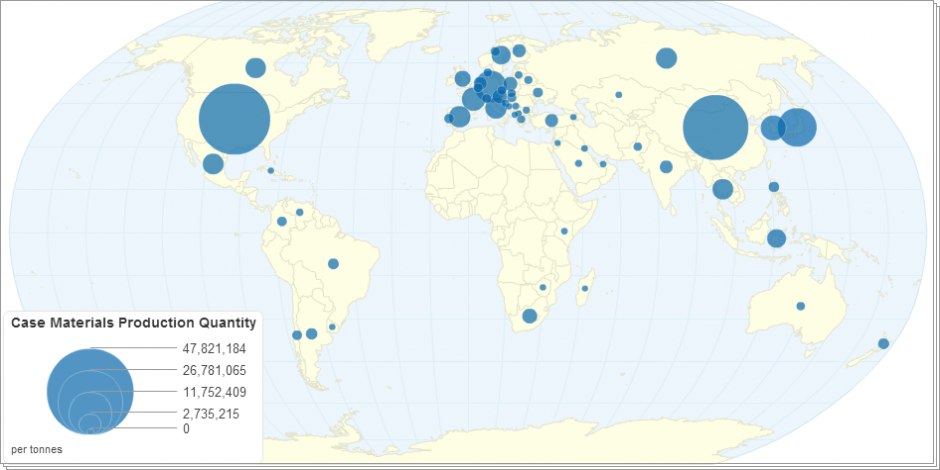940x470 pixels.
Task: Select the 2,735,215 legend label
Action: (x=209, y=413)
